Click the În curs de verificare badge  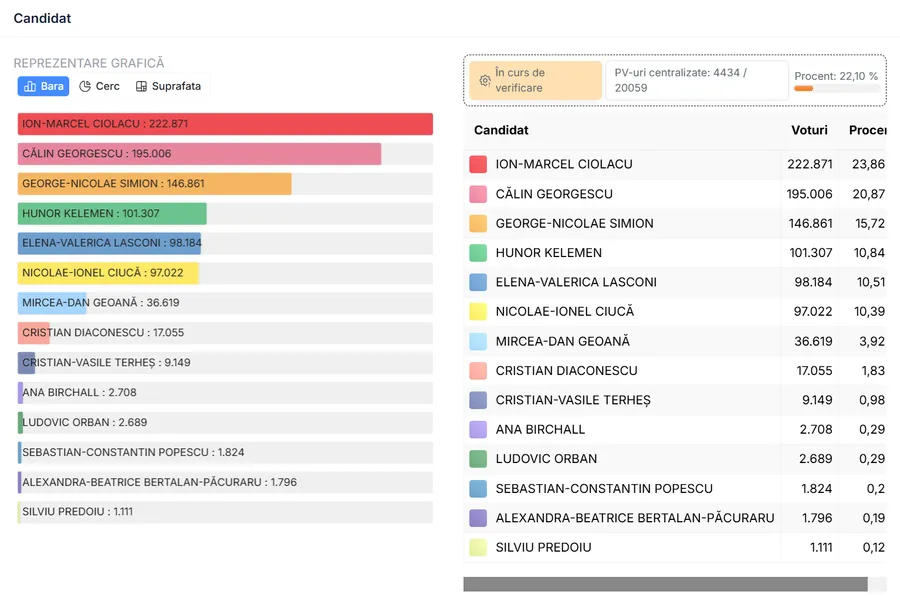tap(535, 81)
